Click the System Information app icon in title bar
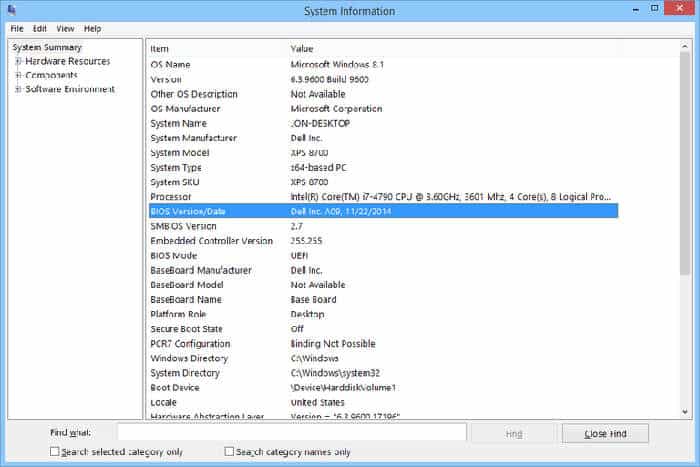 [x=11, y=10]
